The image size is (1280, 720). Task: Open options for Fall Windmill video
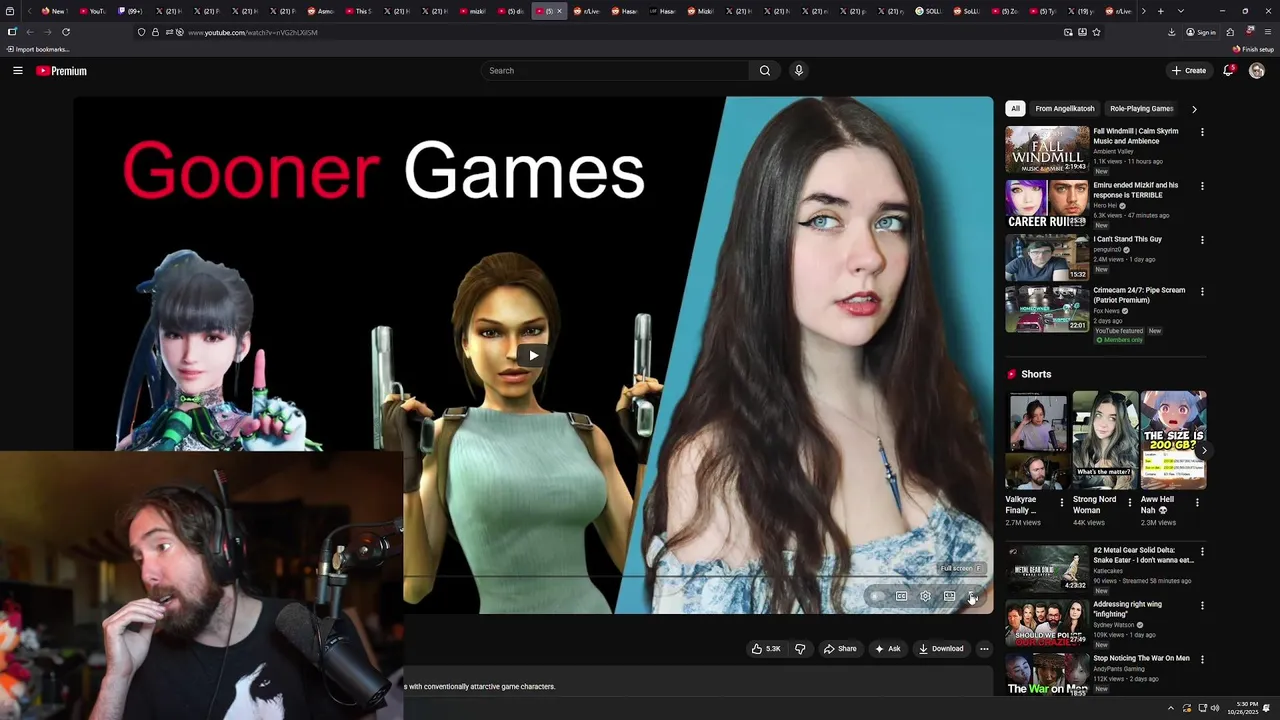[x=1202, y=132]
